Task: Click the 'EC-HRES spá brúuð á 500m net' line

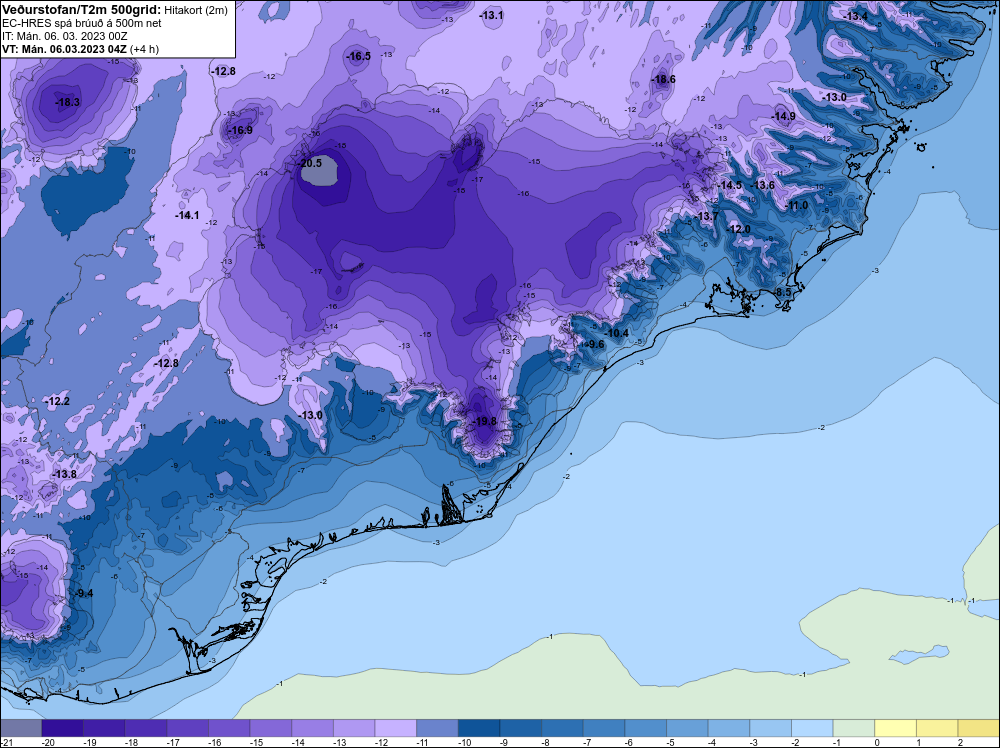Action: 82,23
